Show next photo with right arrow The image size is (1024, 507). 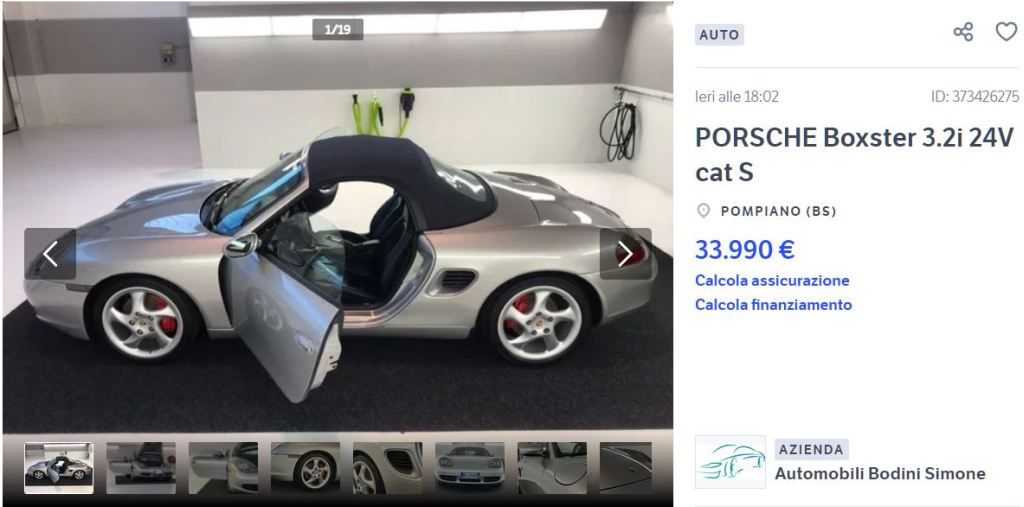(625, 254)
